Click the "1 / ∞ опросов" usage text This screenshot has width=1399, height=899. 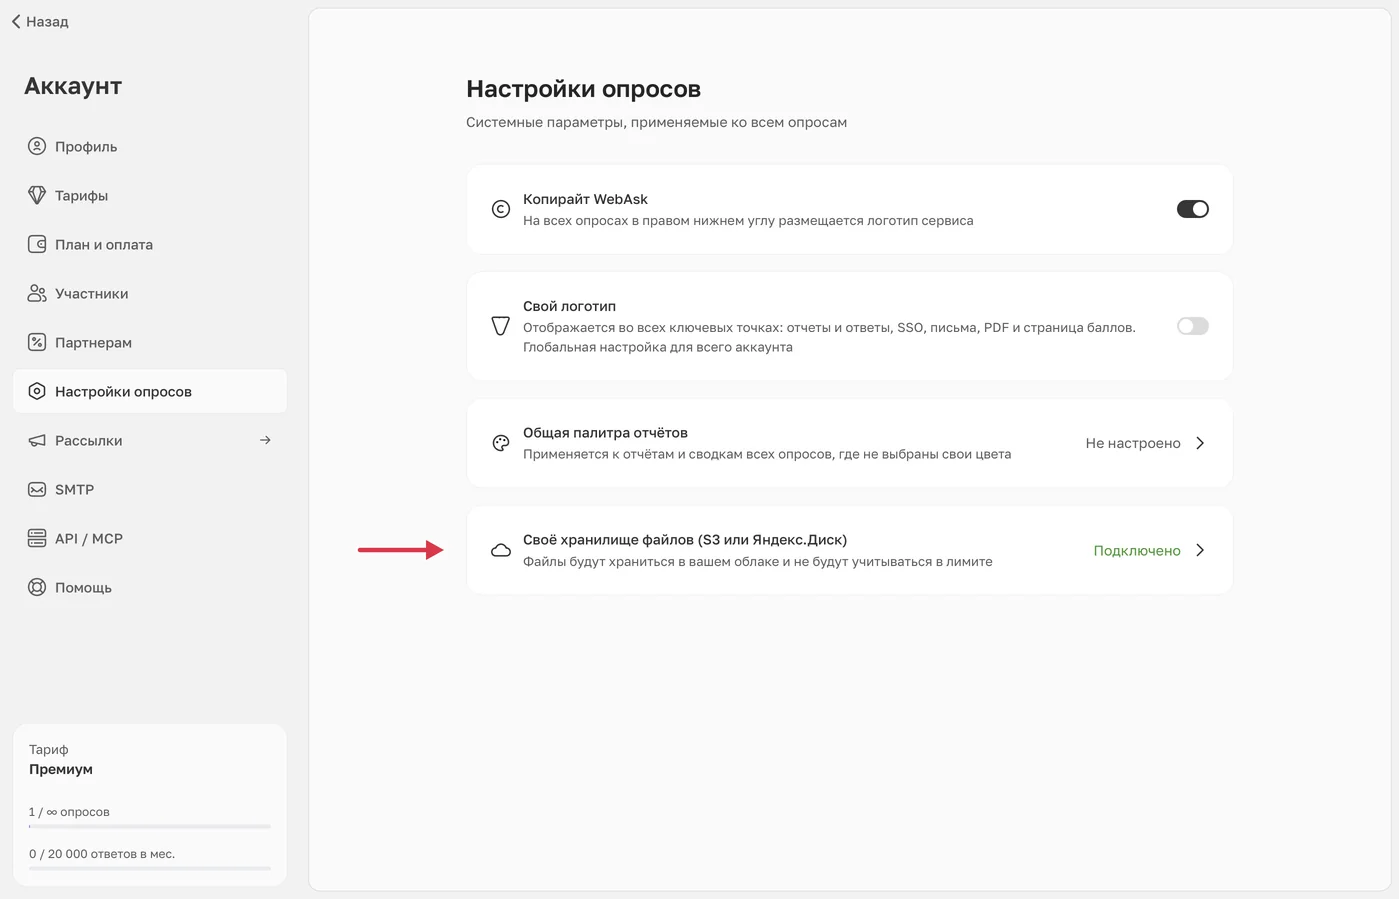click(69, 811)
